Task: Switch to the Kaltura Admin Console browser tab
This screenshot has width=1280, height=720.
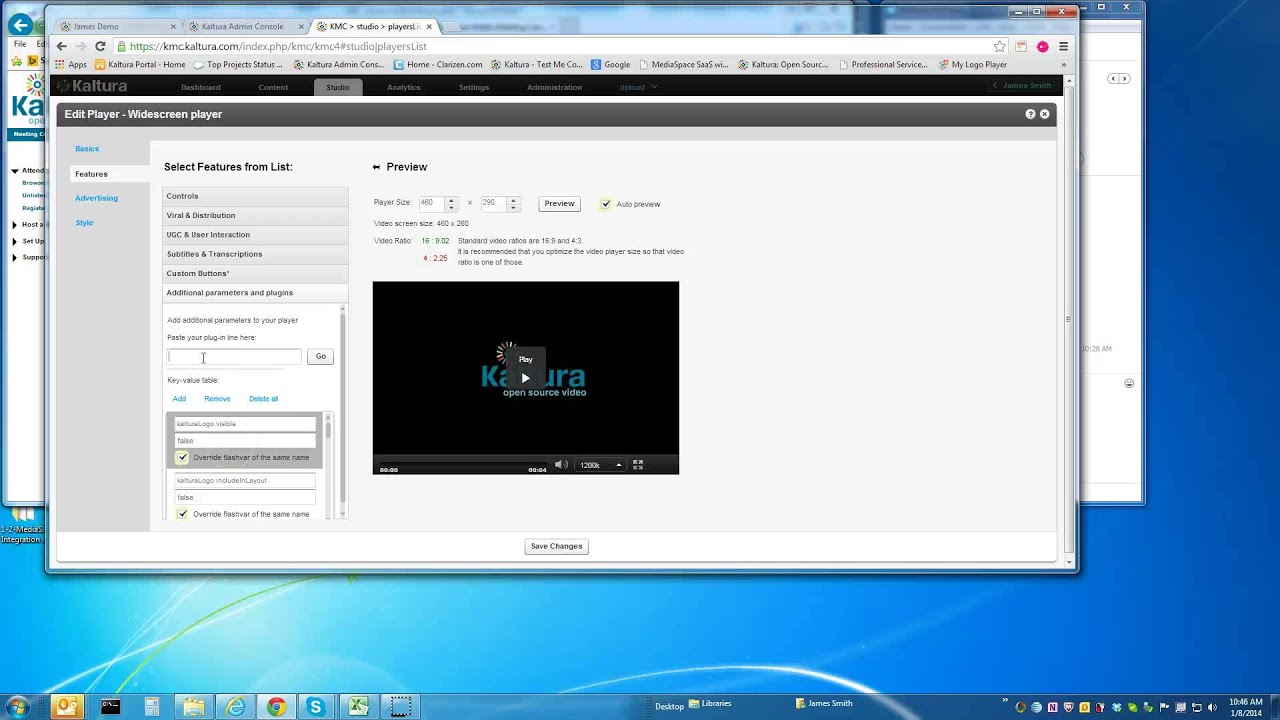Action: coord(248,26)
